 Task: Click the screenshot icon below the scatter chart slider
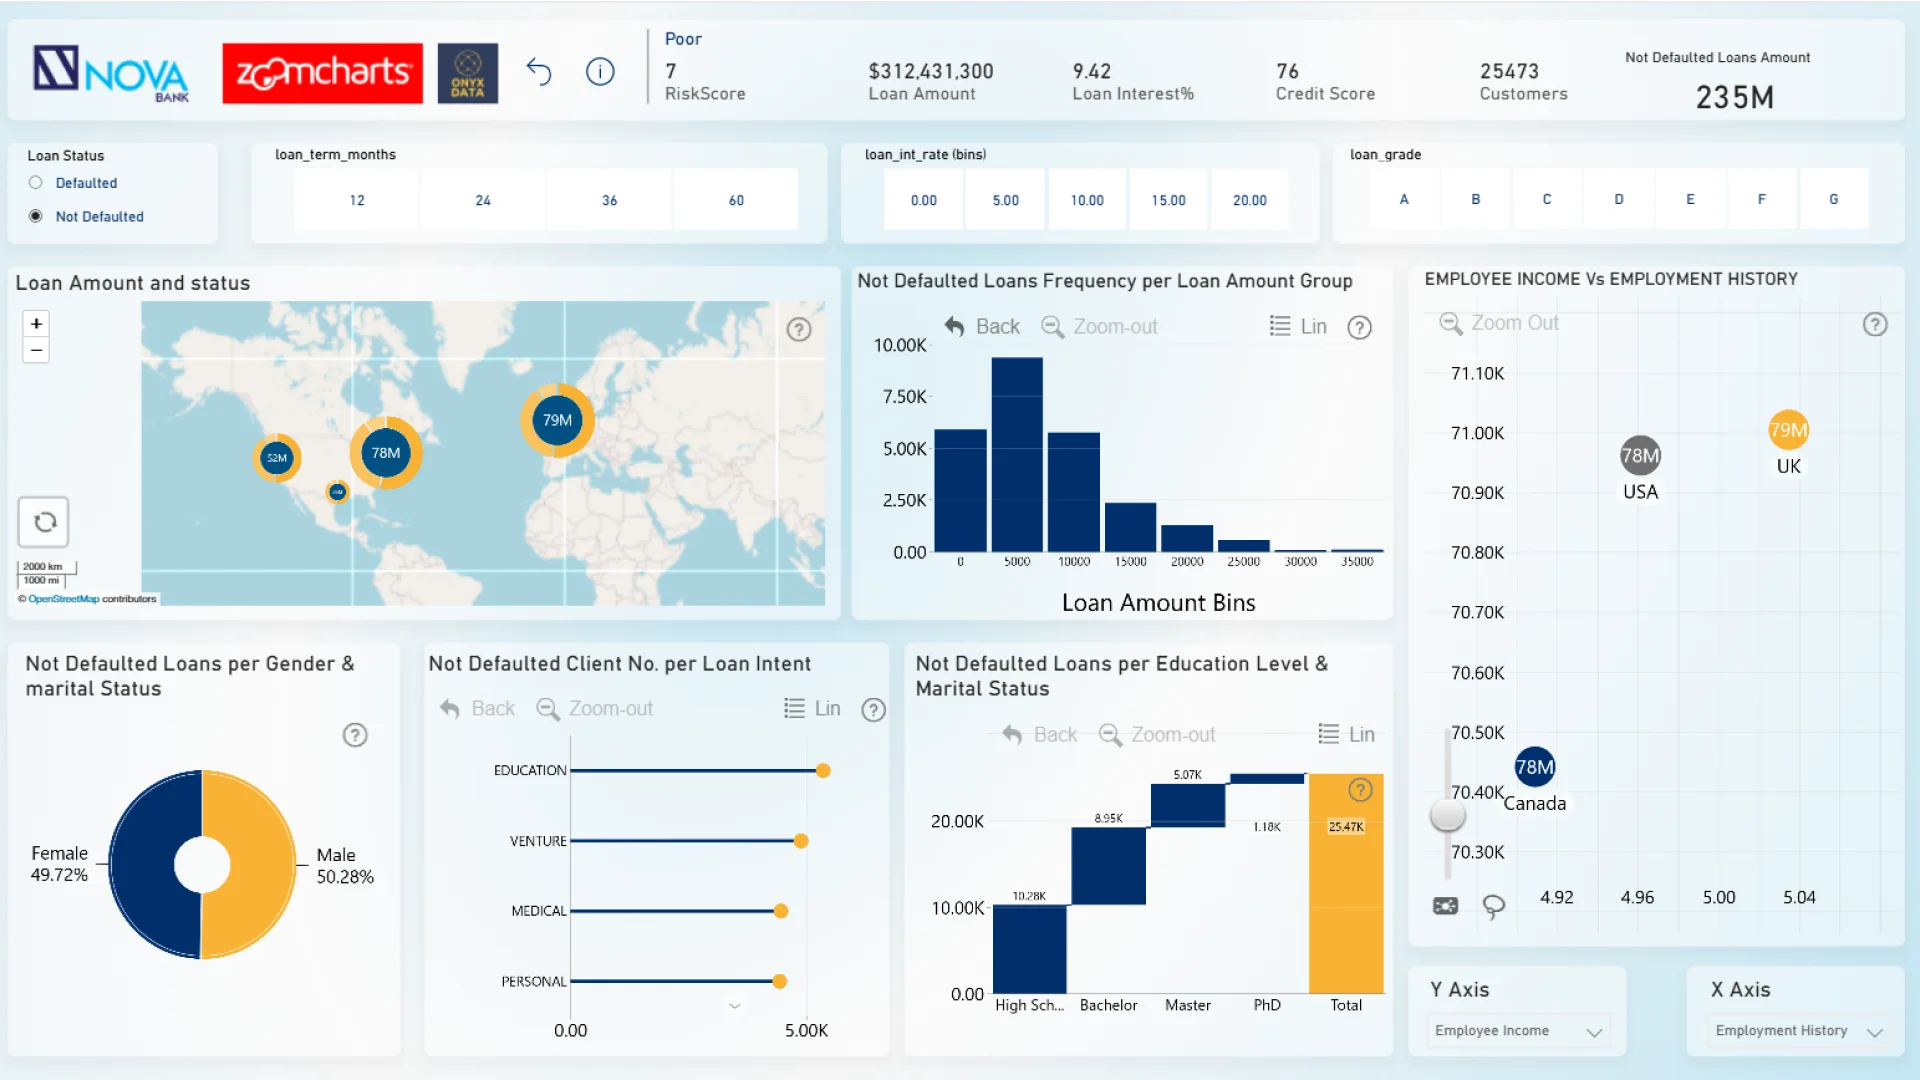[1446, 906]
